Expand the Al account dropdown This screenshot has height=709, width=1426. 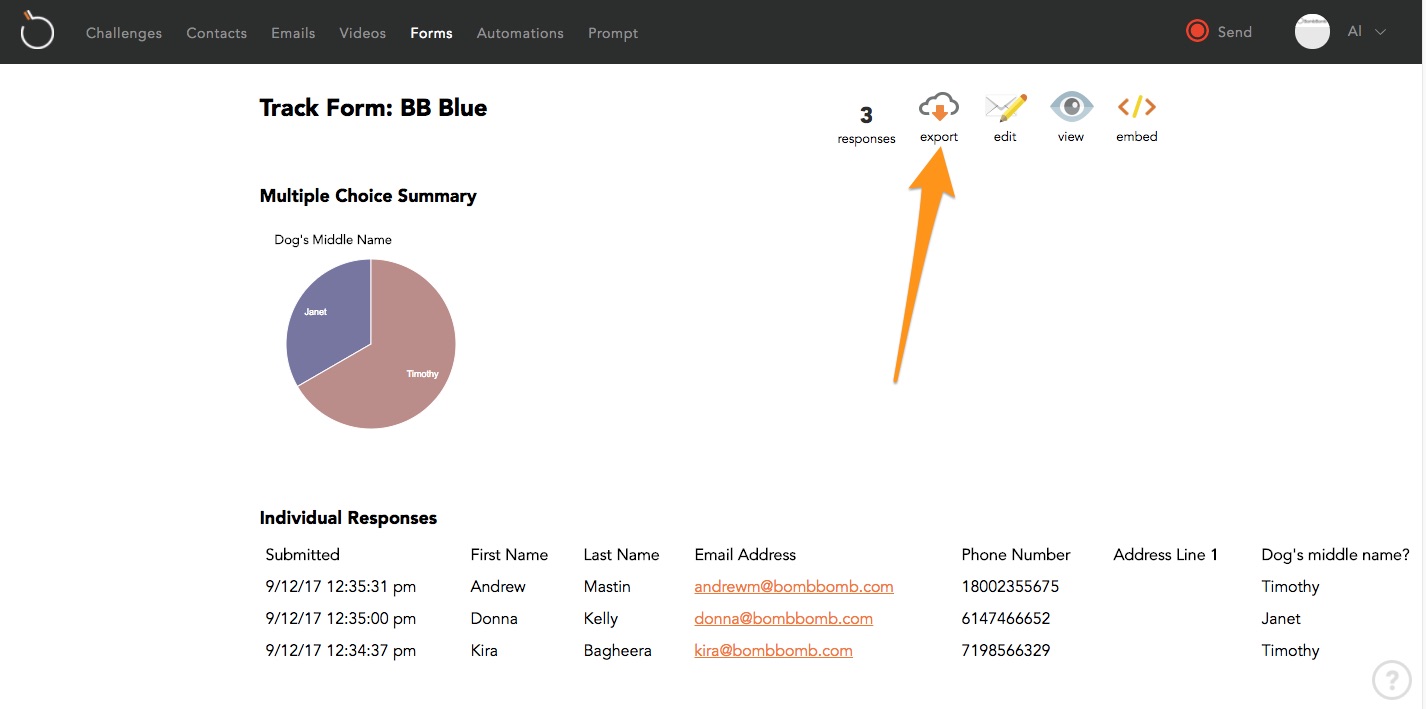click(1366, 32)
